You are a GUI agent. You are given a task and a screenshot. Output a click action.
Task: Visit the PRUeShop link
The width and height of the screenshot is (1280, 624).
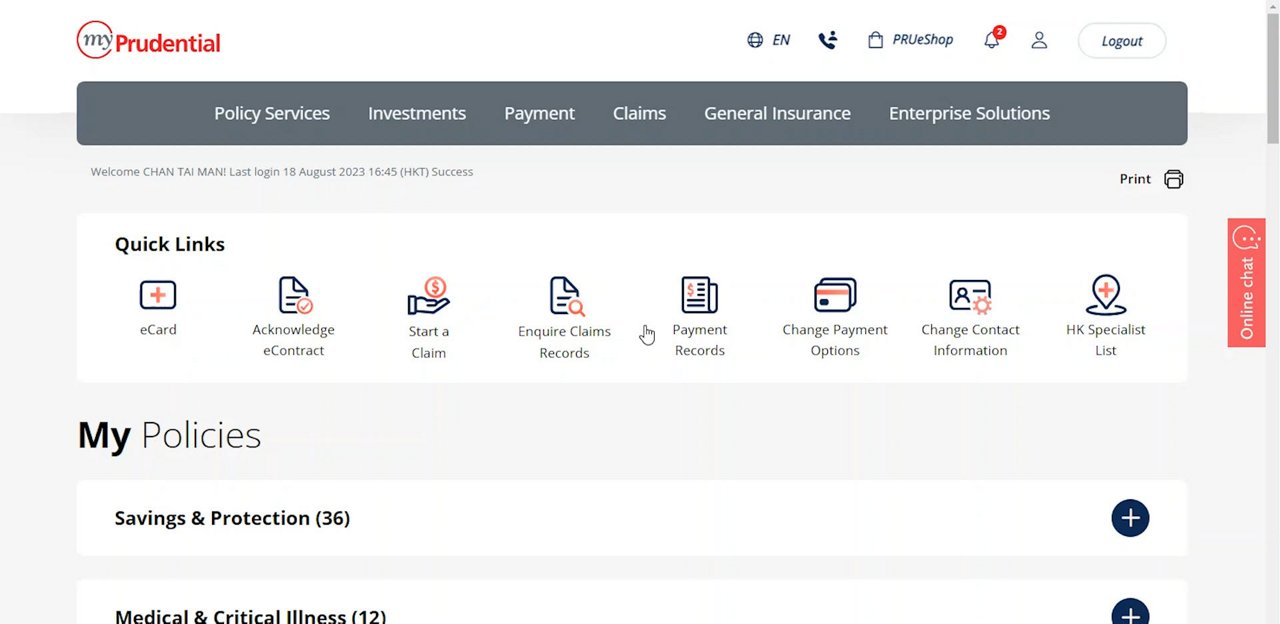click(911, 40)
